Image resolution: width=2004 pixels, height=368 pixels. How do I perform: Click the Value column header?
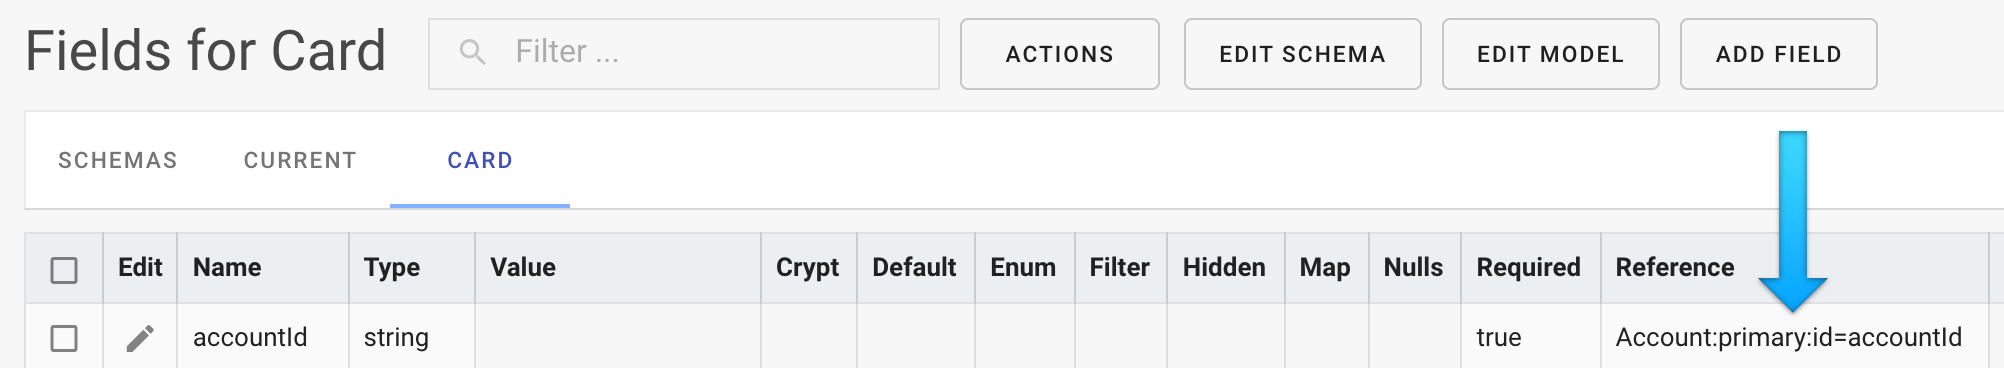point(523,267)
